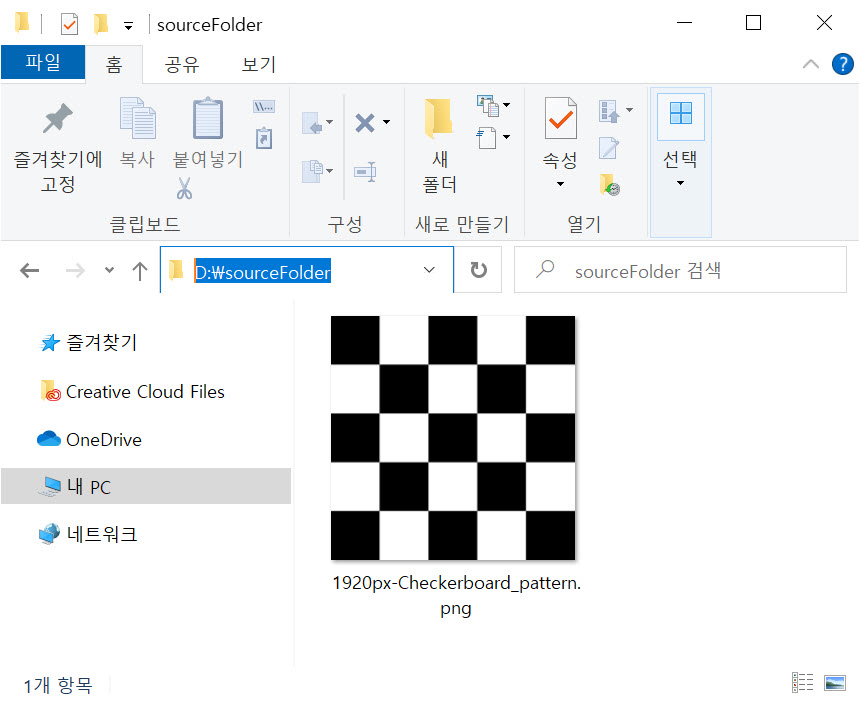Click New folder (새 폴더)
The image size is (860, 703).
(439, 146)
